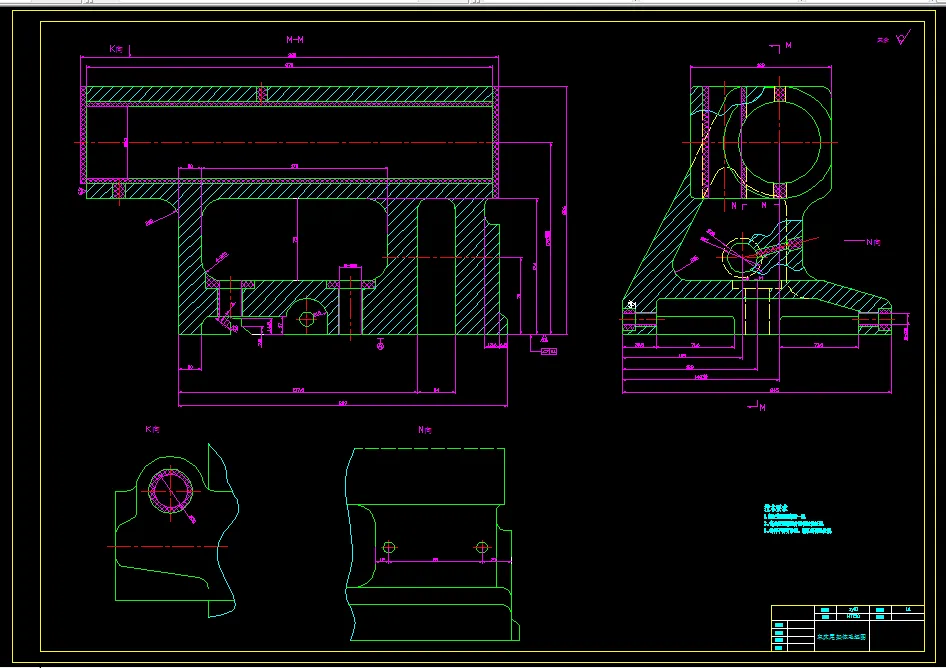This screenshot has height=668, width=946.
Task: Pick the small yellow circle in the right view
Action: coord(741,256)
